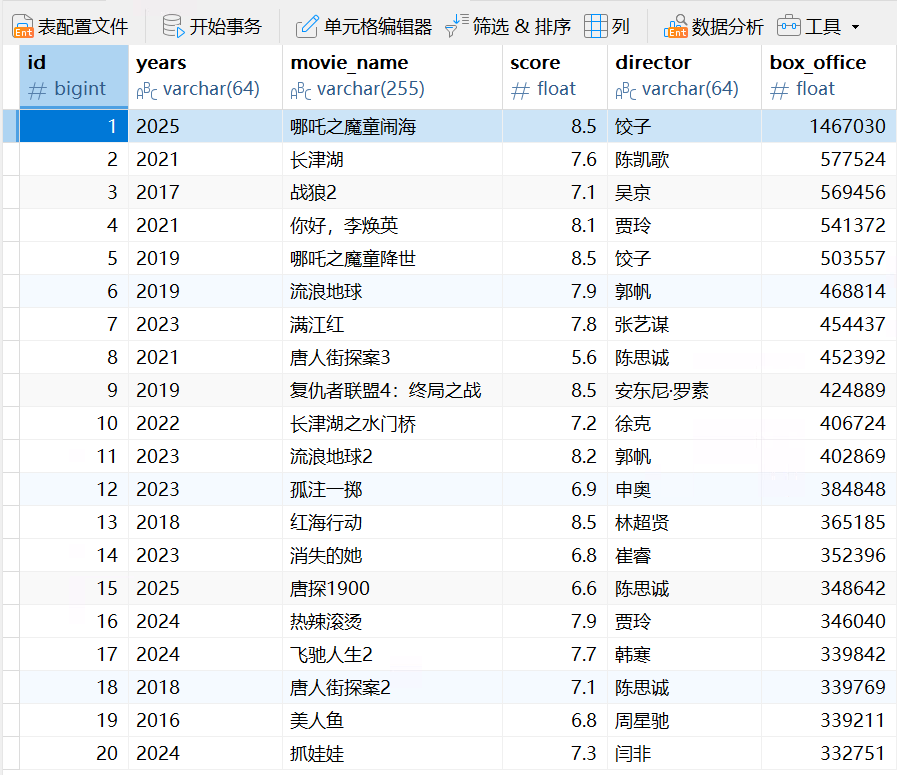
Task: Expand the 工具 dropdown arrow
Action: (855, 27)
